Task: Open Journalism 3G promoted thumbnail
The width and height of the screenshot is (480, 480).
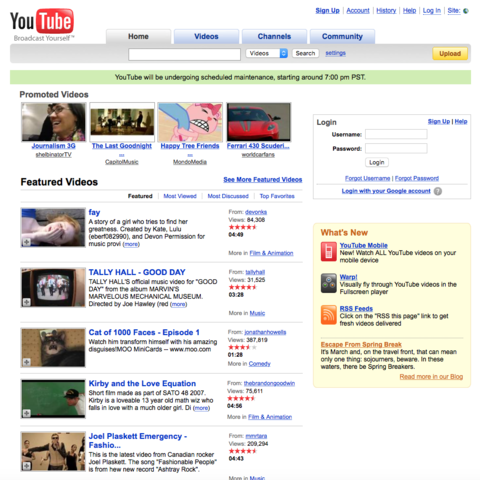Action: pos(54,122)
